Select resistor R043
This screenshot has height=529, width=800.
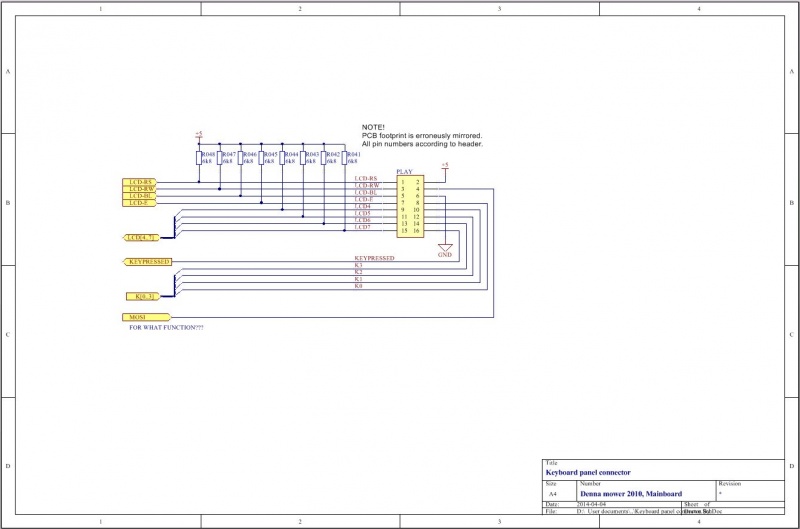pos(303,158)
